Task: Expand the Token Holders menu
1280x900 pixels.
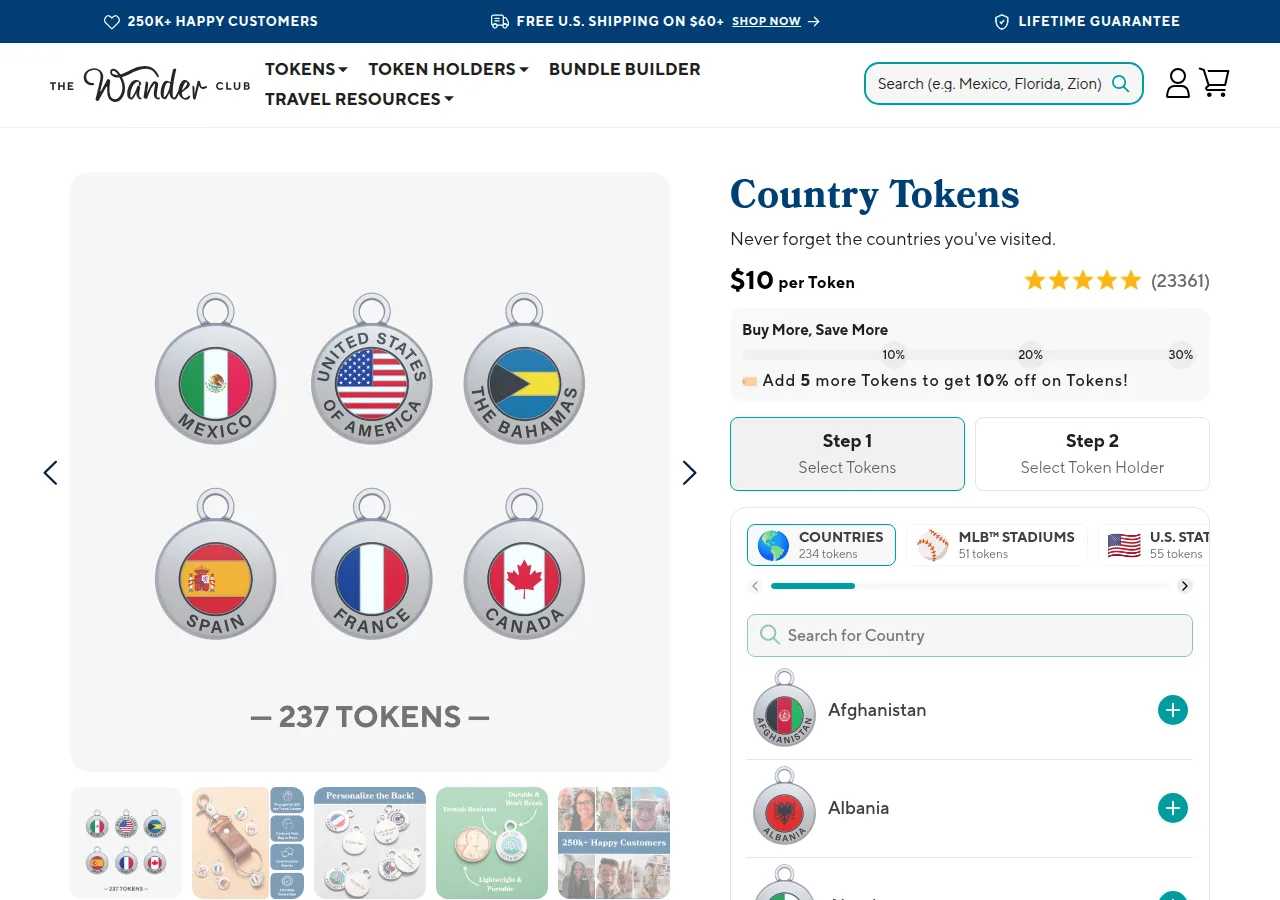Action: tap(448, 69)
